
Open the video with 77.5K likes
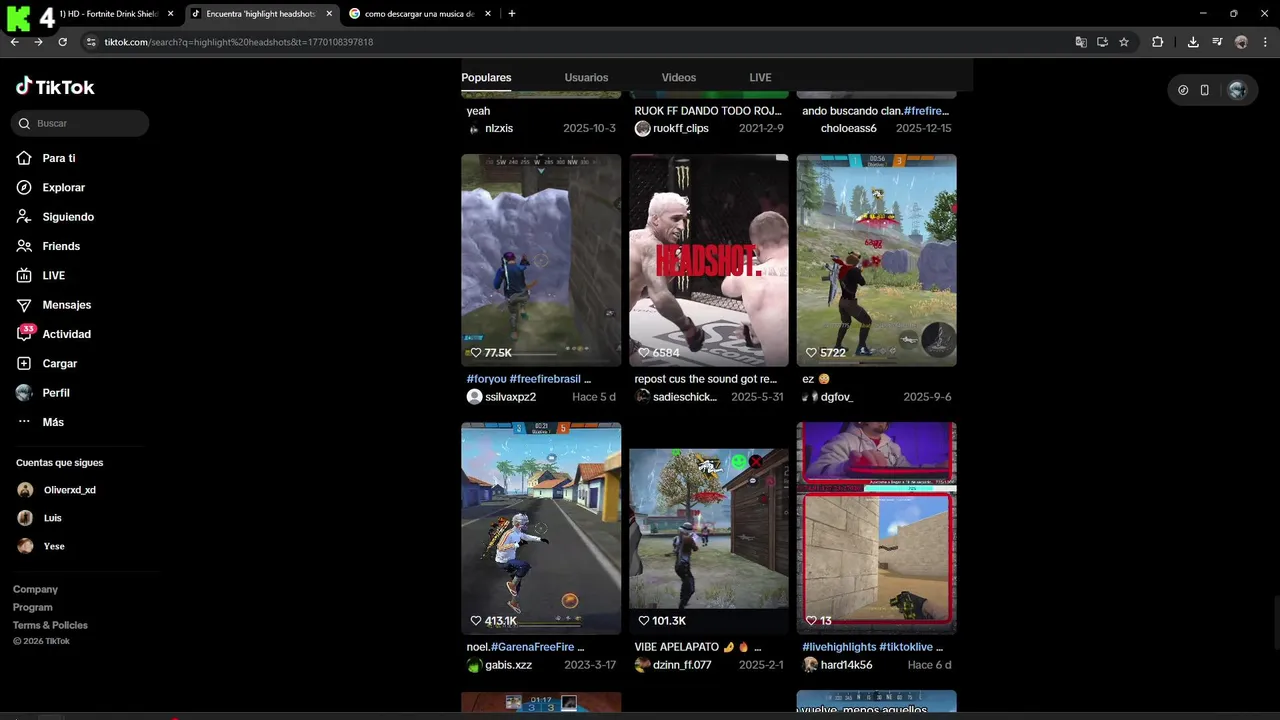(541, 260)
